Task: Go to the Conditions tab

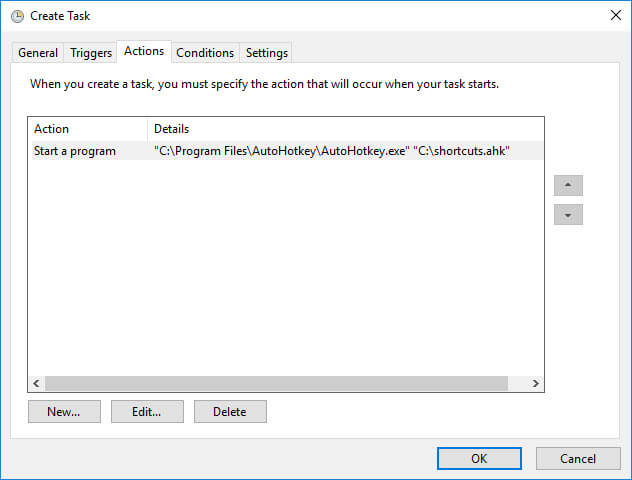Action: pos(205,53)
